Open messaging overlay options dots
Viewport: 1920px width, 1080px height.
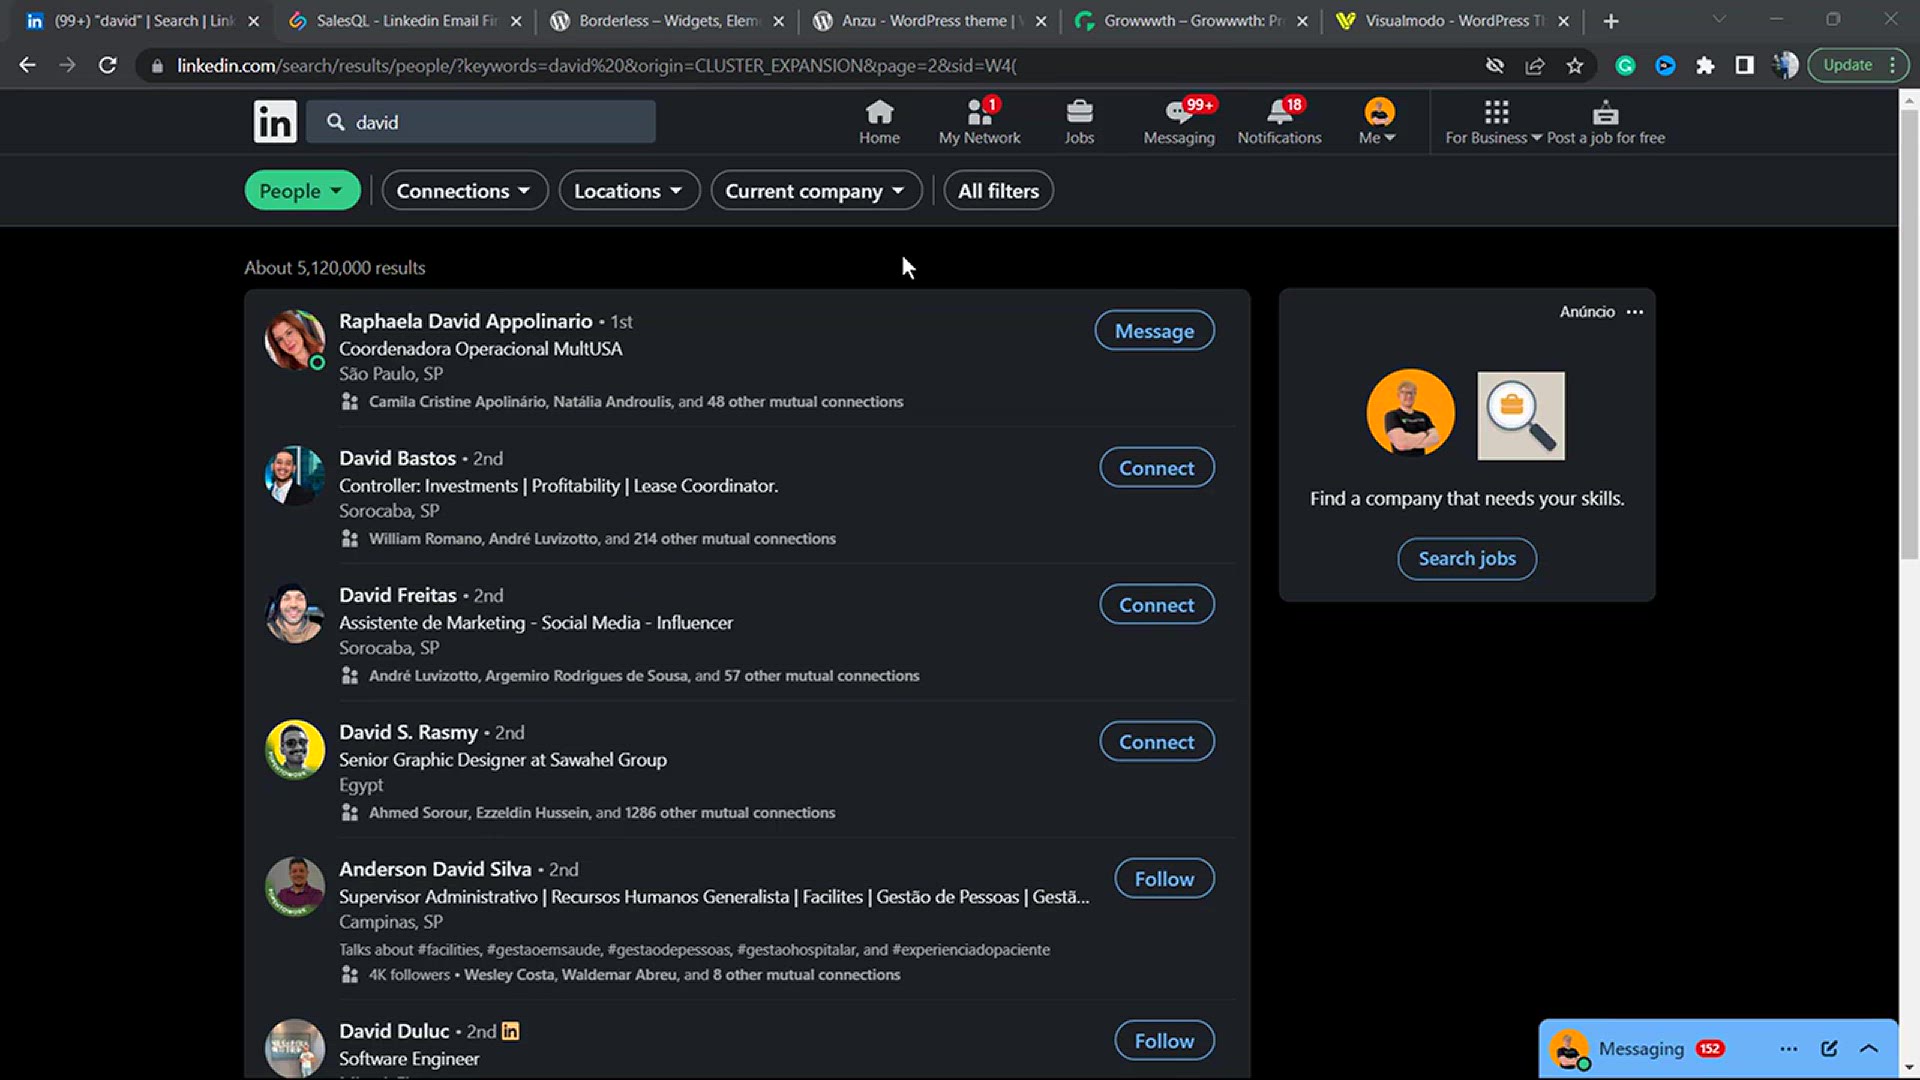(1788, 1049)
